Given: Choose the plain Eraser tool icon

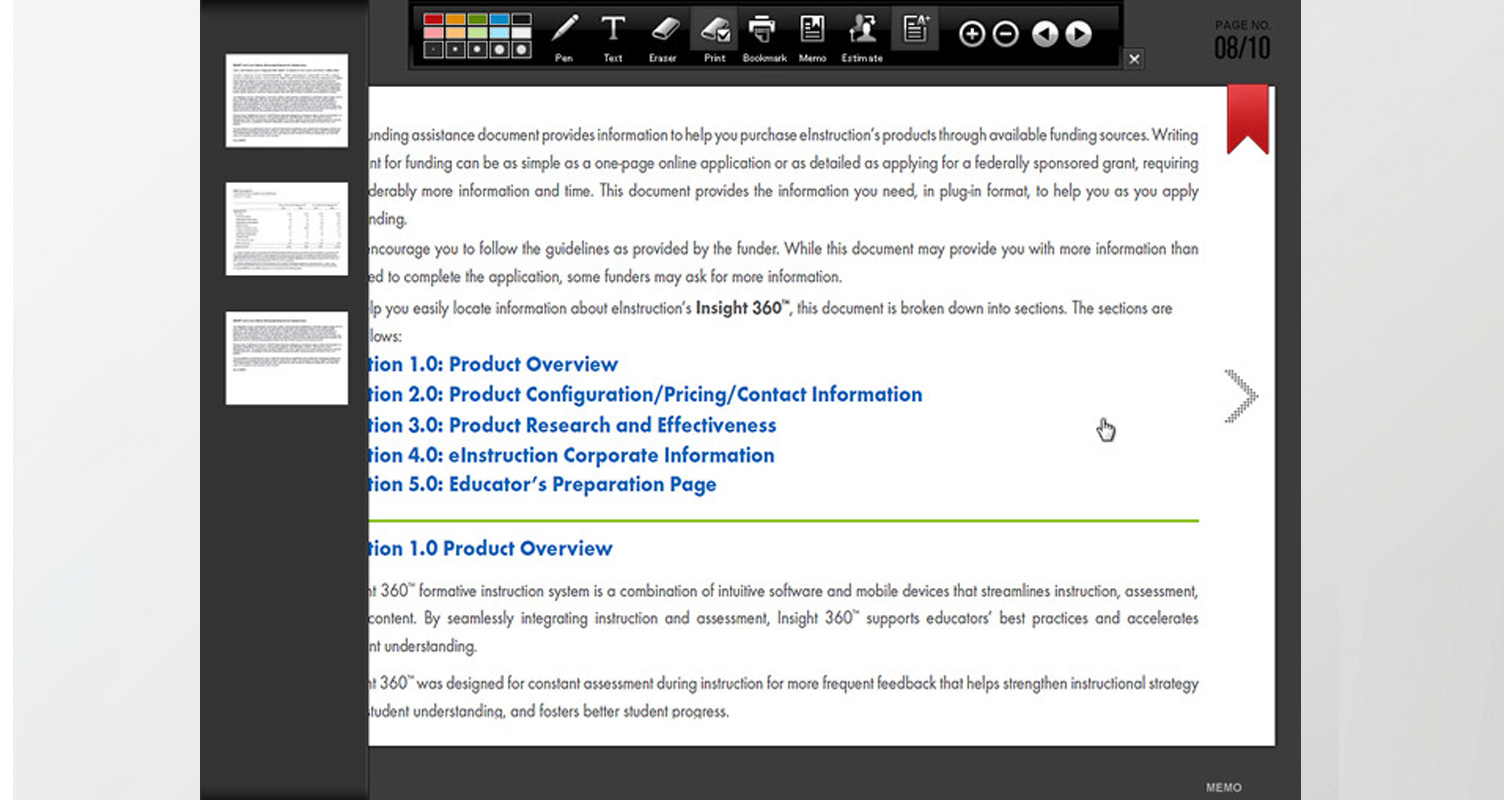Looking at the screenshot, I should pos(664,28).
